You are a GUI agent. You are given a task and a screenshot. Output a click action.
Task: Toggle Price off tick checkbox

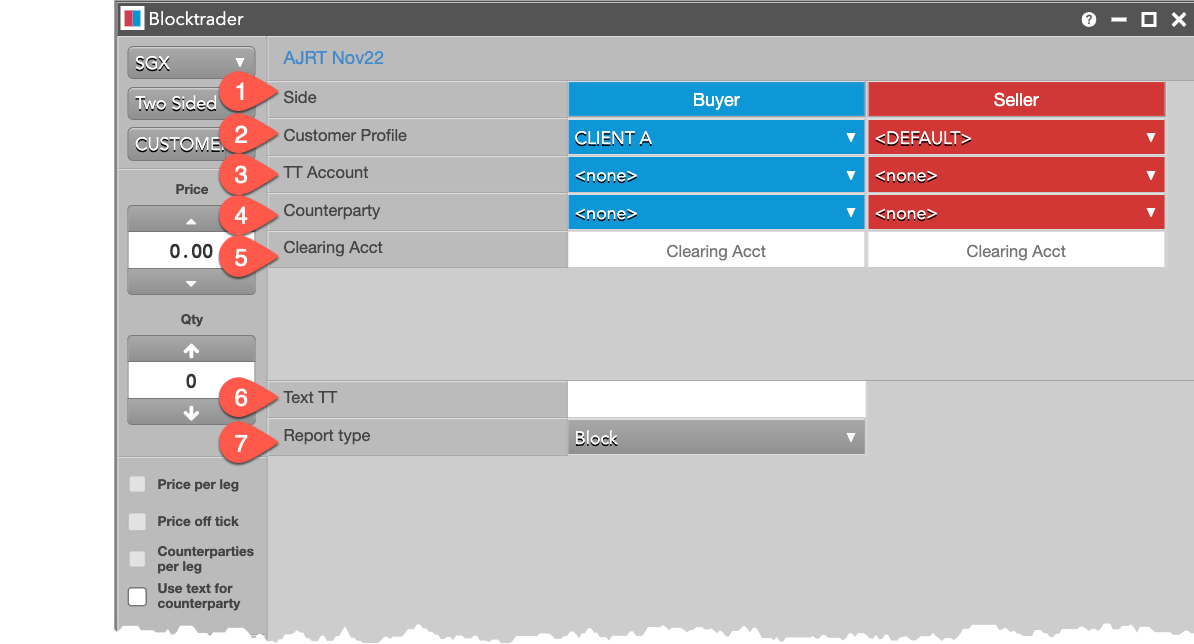(x=138, y=522)
